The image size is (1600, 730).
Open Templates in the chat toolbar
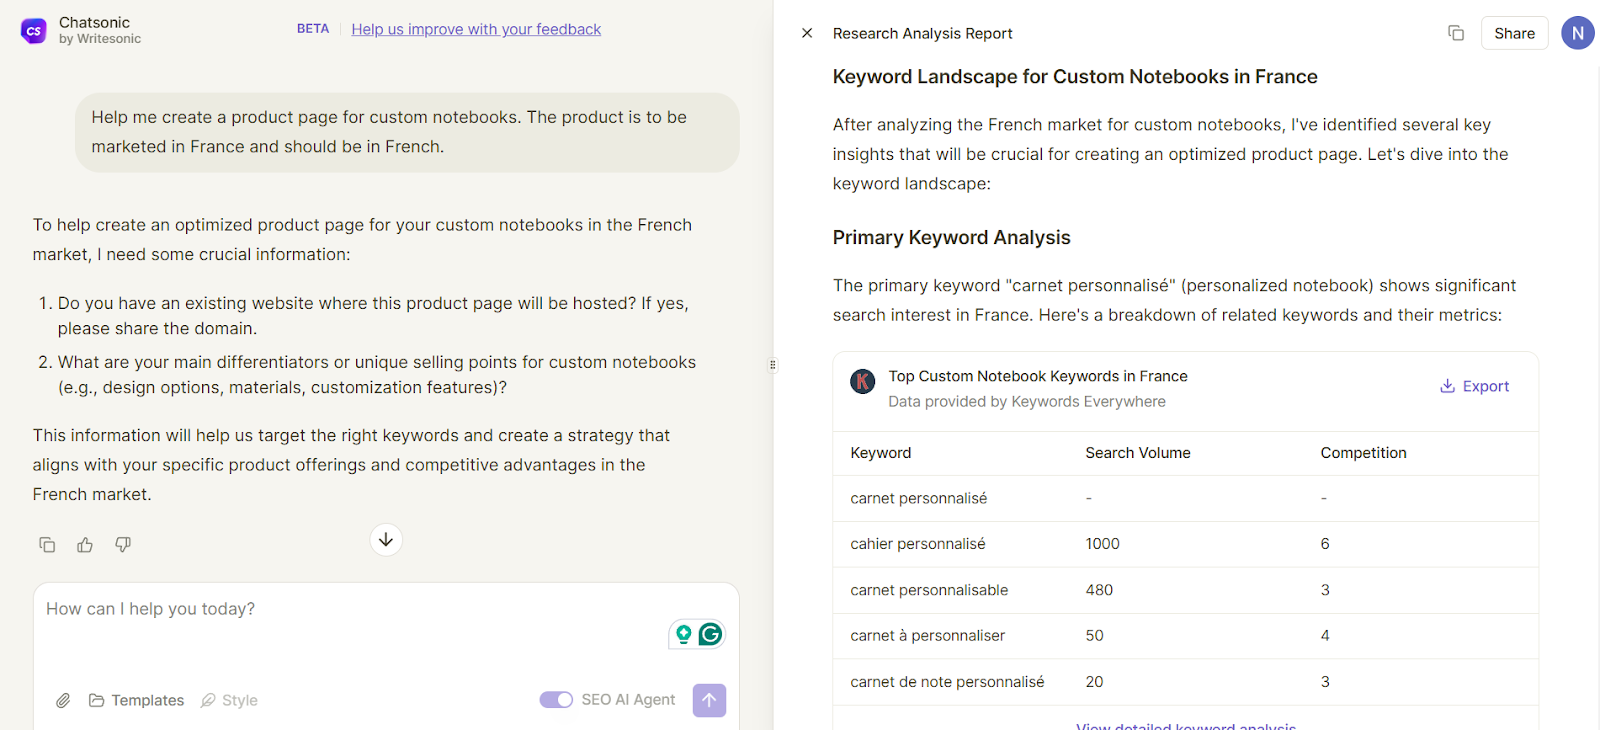click(x=136, y=701)
